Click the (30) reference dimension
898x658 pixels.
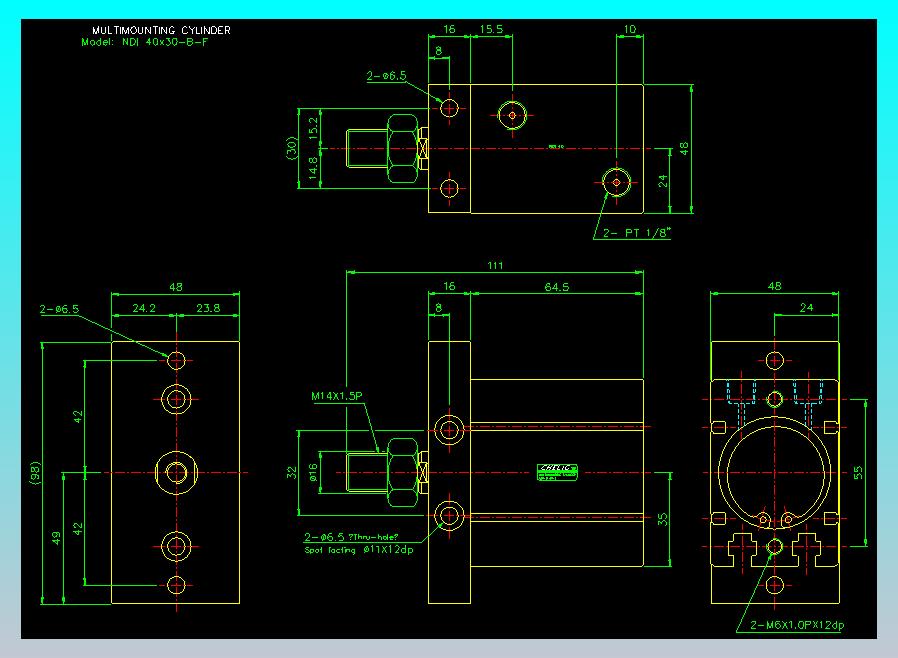tap(292, 147)
